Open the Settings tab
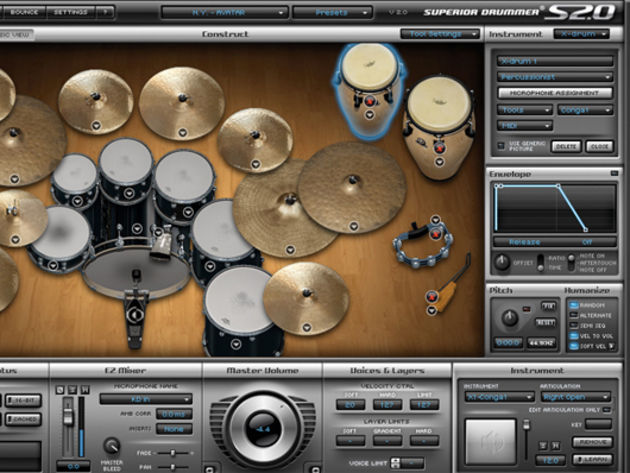 click(x=70, y=12)
